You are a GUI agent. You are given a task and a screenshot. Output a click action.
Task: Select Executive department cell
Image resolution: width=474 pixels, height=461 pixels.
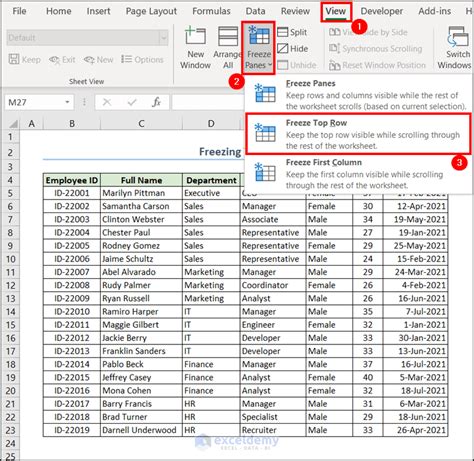pos(211,193)
